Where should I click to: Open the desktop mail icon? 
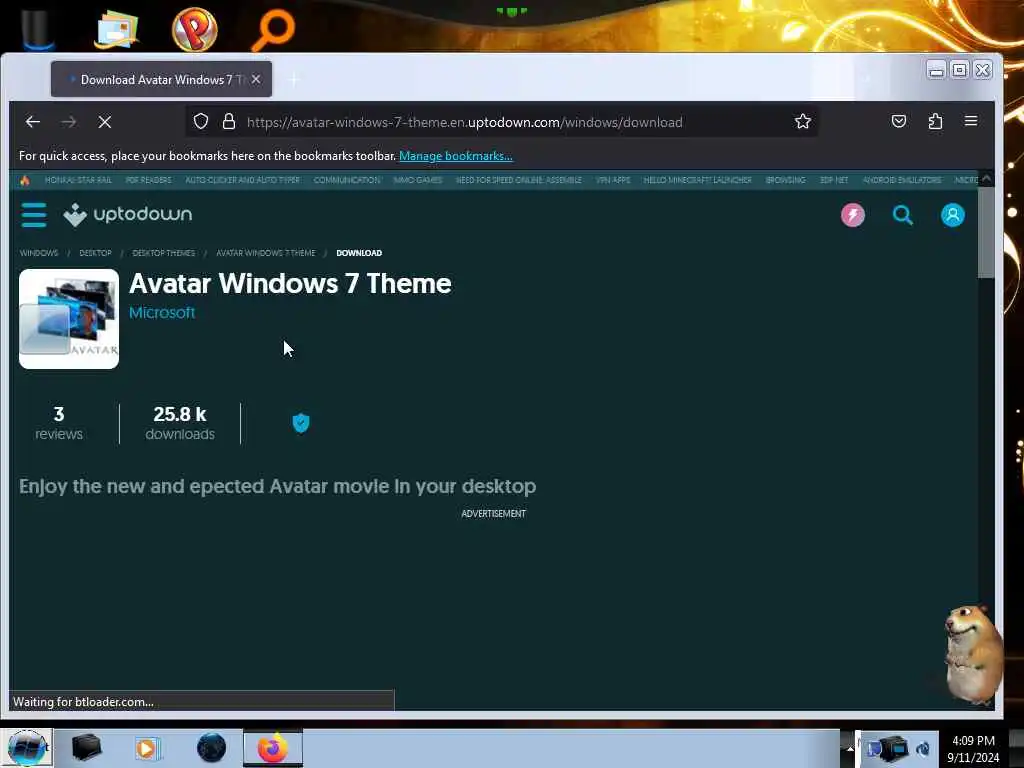116,29
